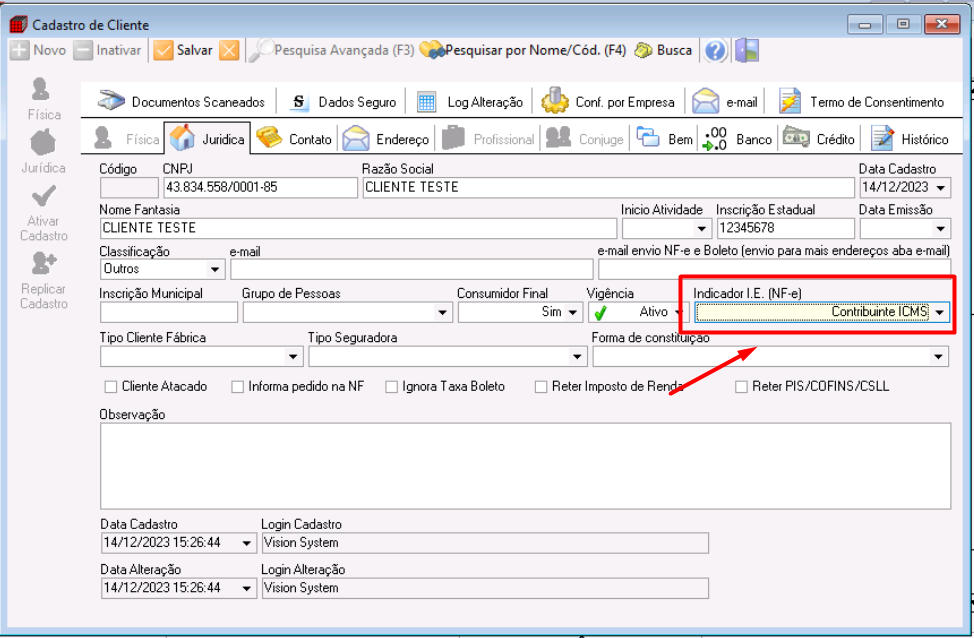Click the Novo plus icon
Image resolution: width=974 pixels, height=638 pixels.
point(19,50)
